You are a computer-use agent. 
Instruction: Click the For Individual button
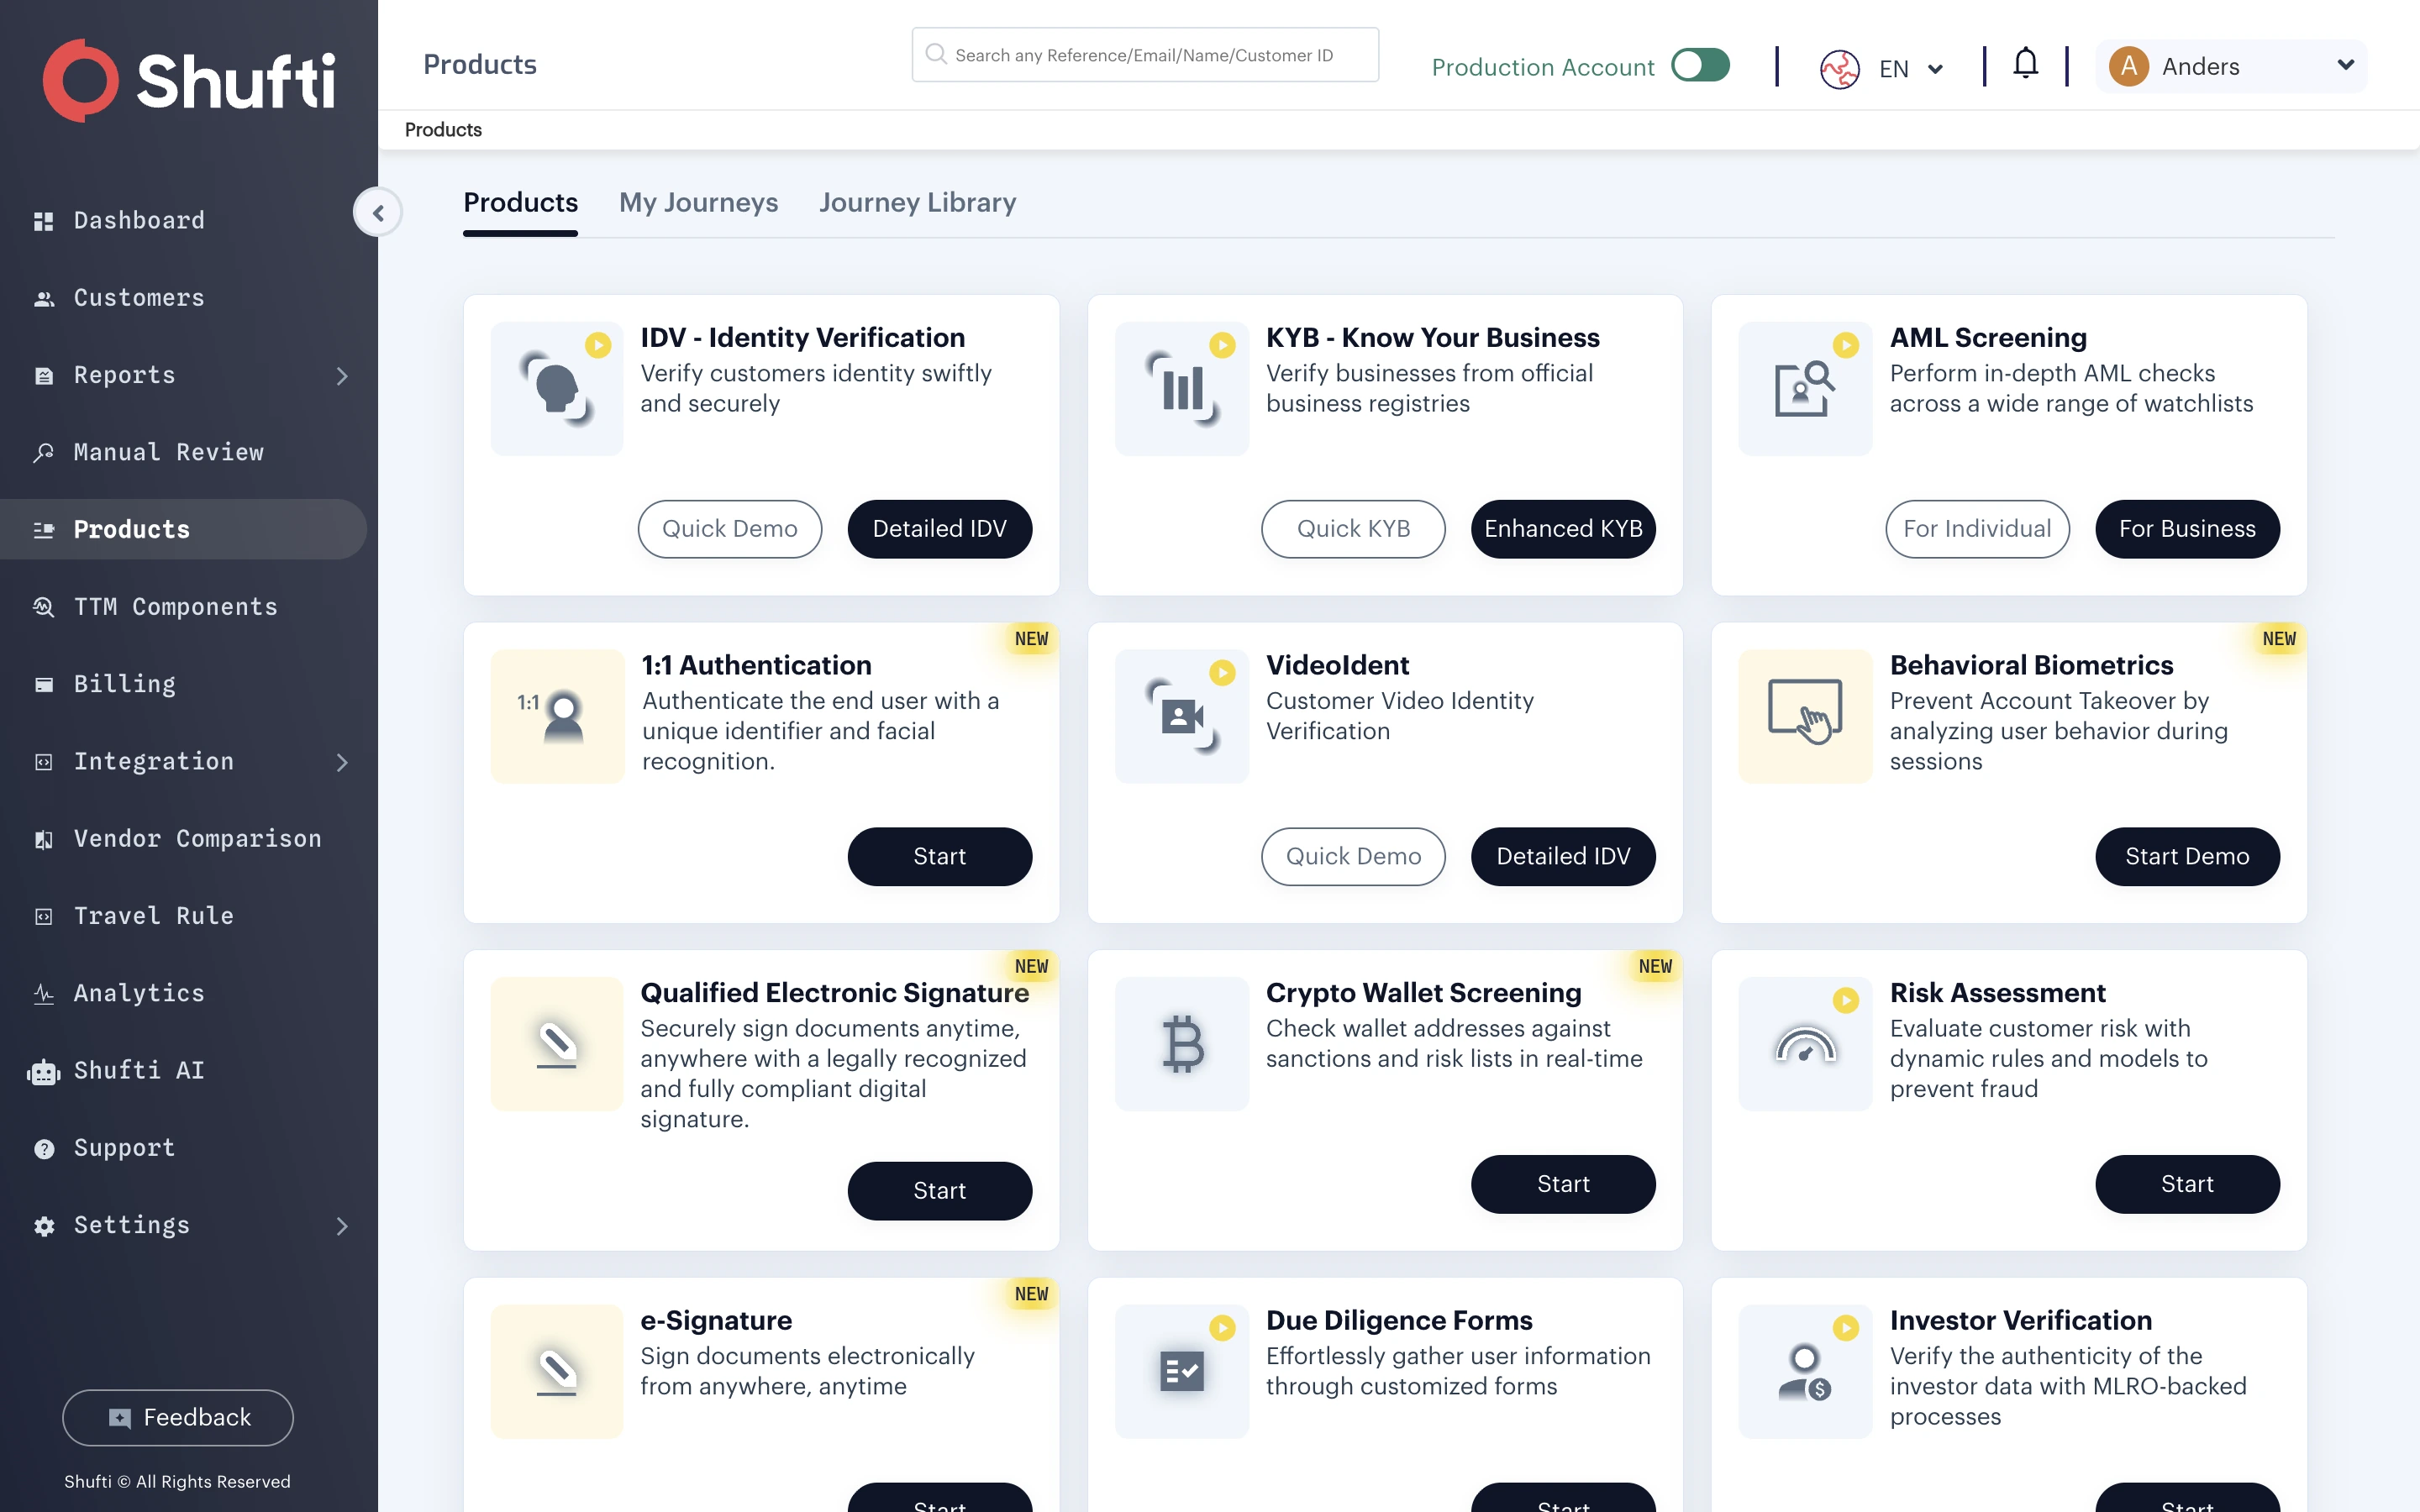(x=1977, y=529)
